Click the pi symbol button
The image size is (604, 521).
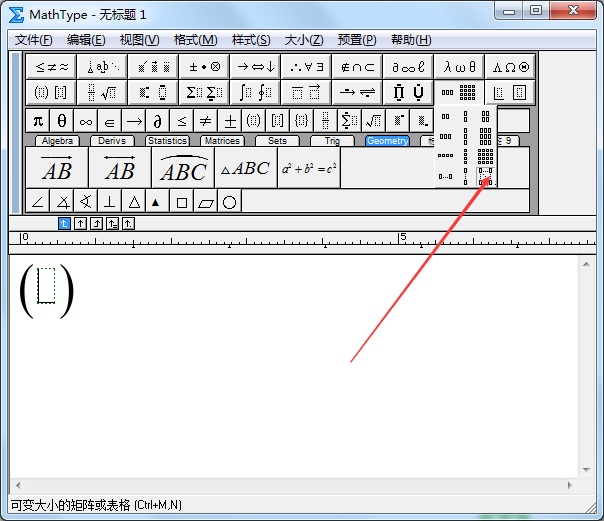[x=38, y=121]
